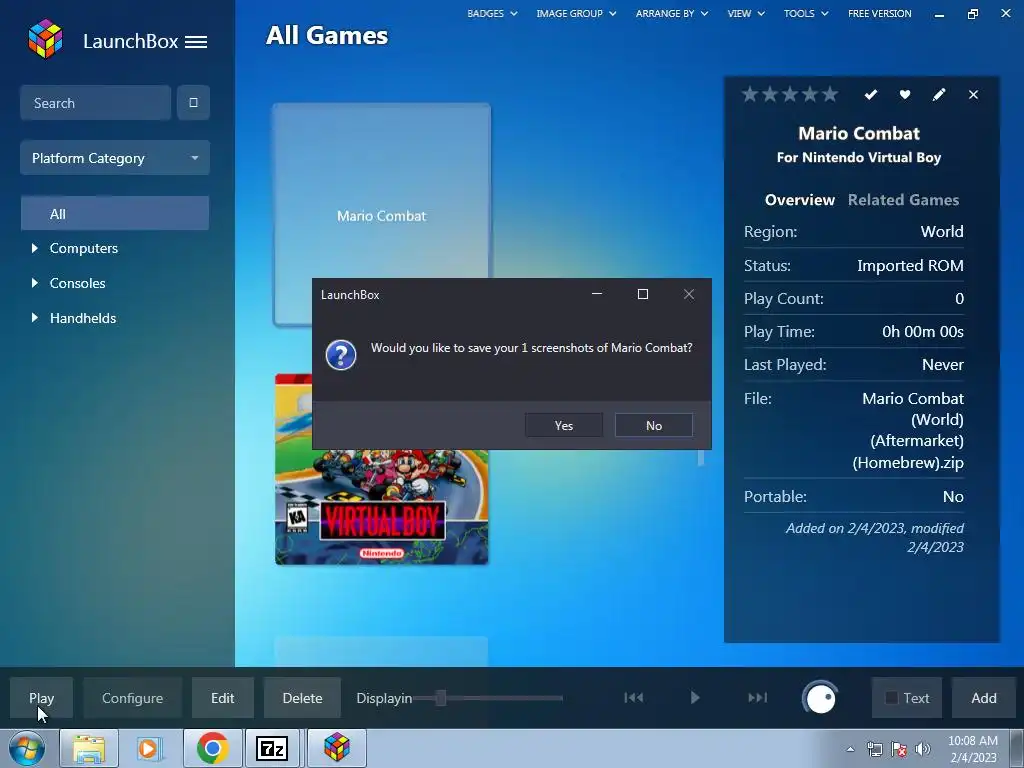The image size is (1024, 768).
Task: Open the BADGES dropdown menu
Action: 492,13
